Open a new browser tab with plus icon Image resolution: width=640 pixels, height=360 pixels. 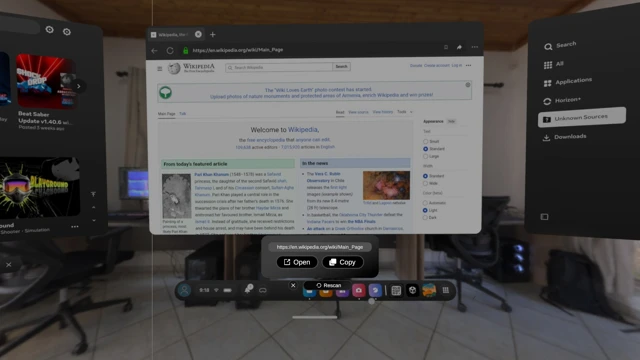212,35
